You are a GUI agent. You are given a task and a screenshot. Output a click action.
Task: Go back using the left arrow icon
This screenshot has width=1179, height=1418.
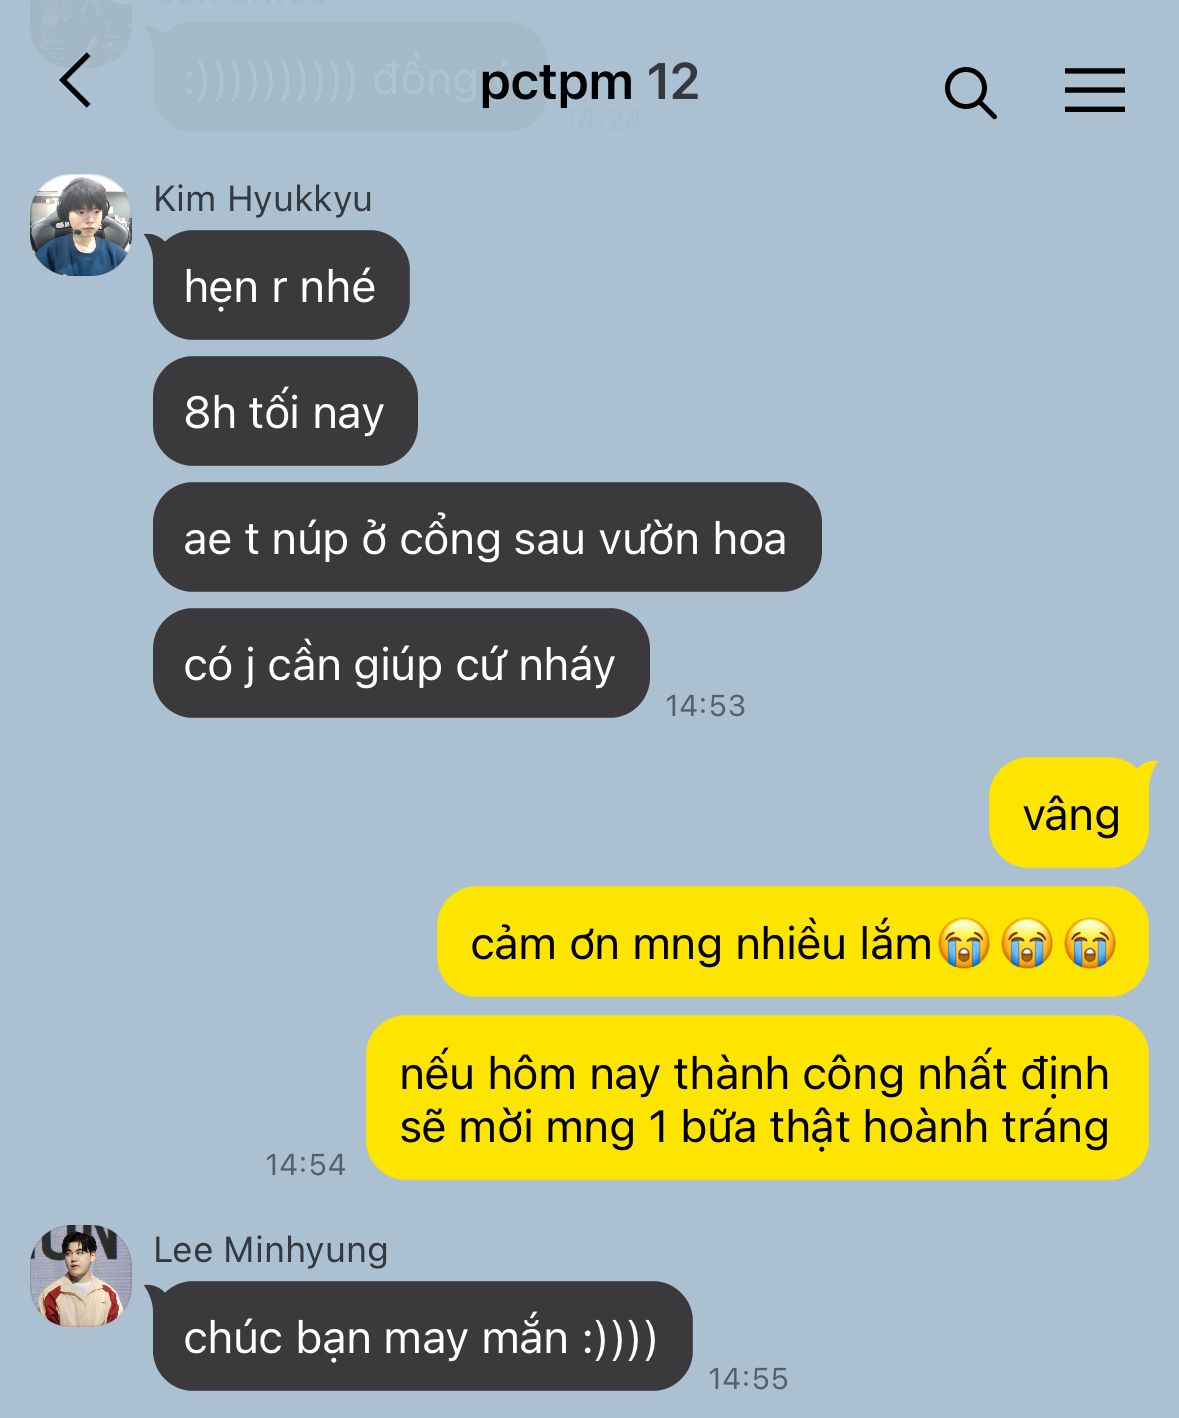(76, 81)
